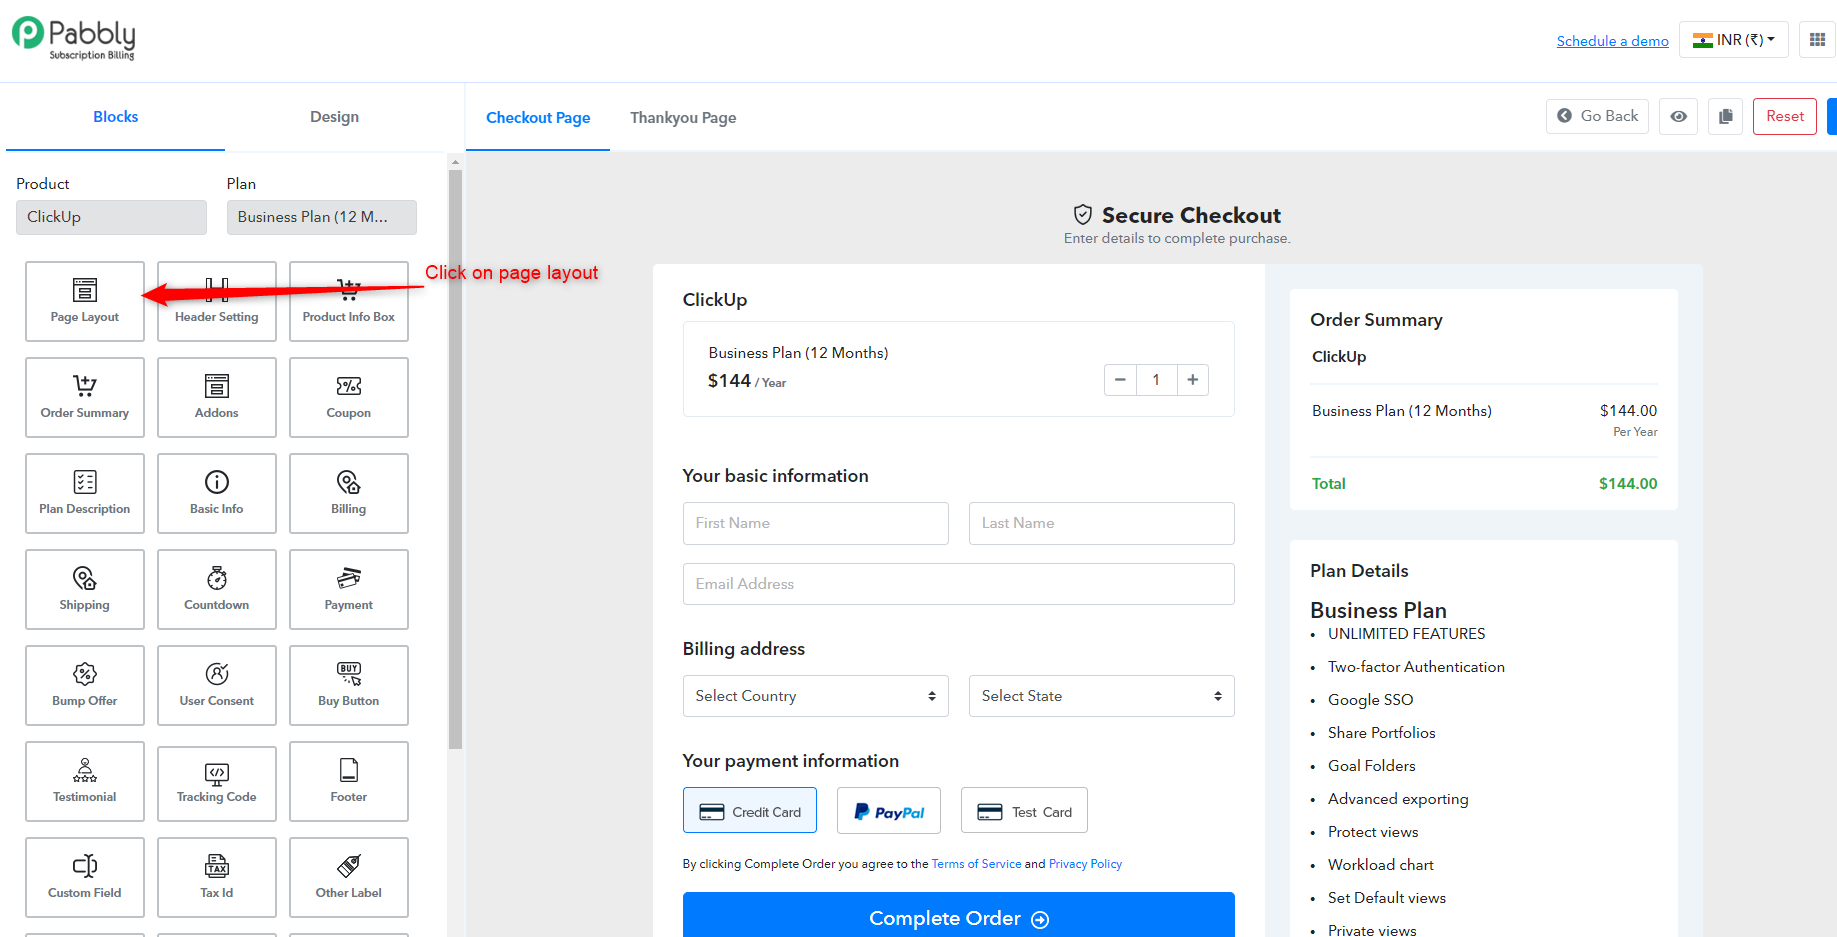Open the Page Layout block

coord(85,301)
